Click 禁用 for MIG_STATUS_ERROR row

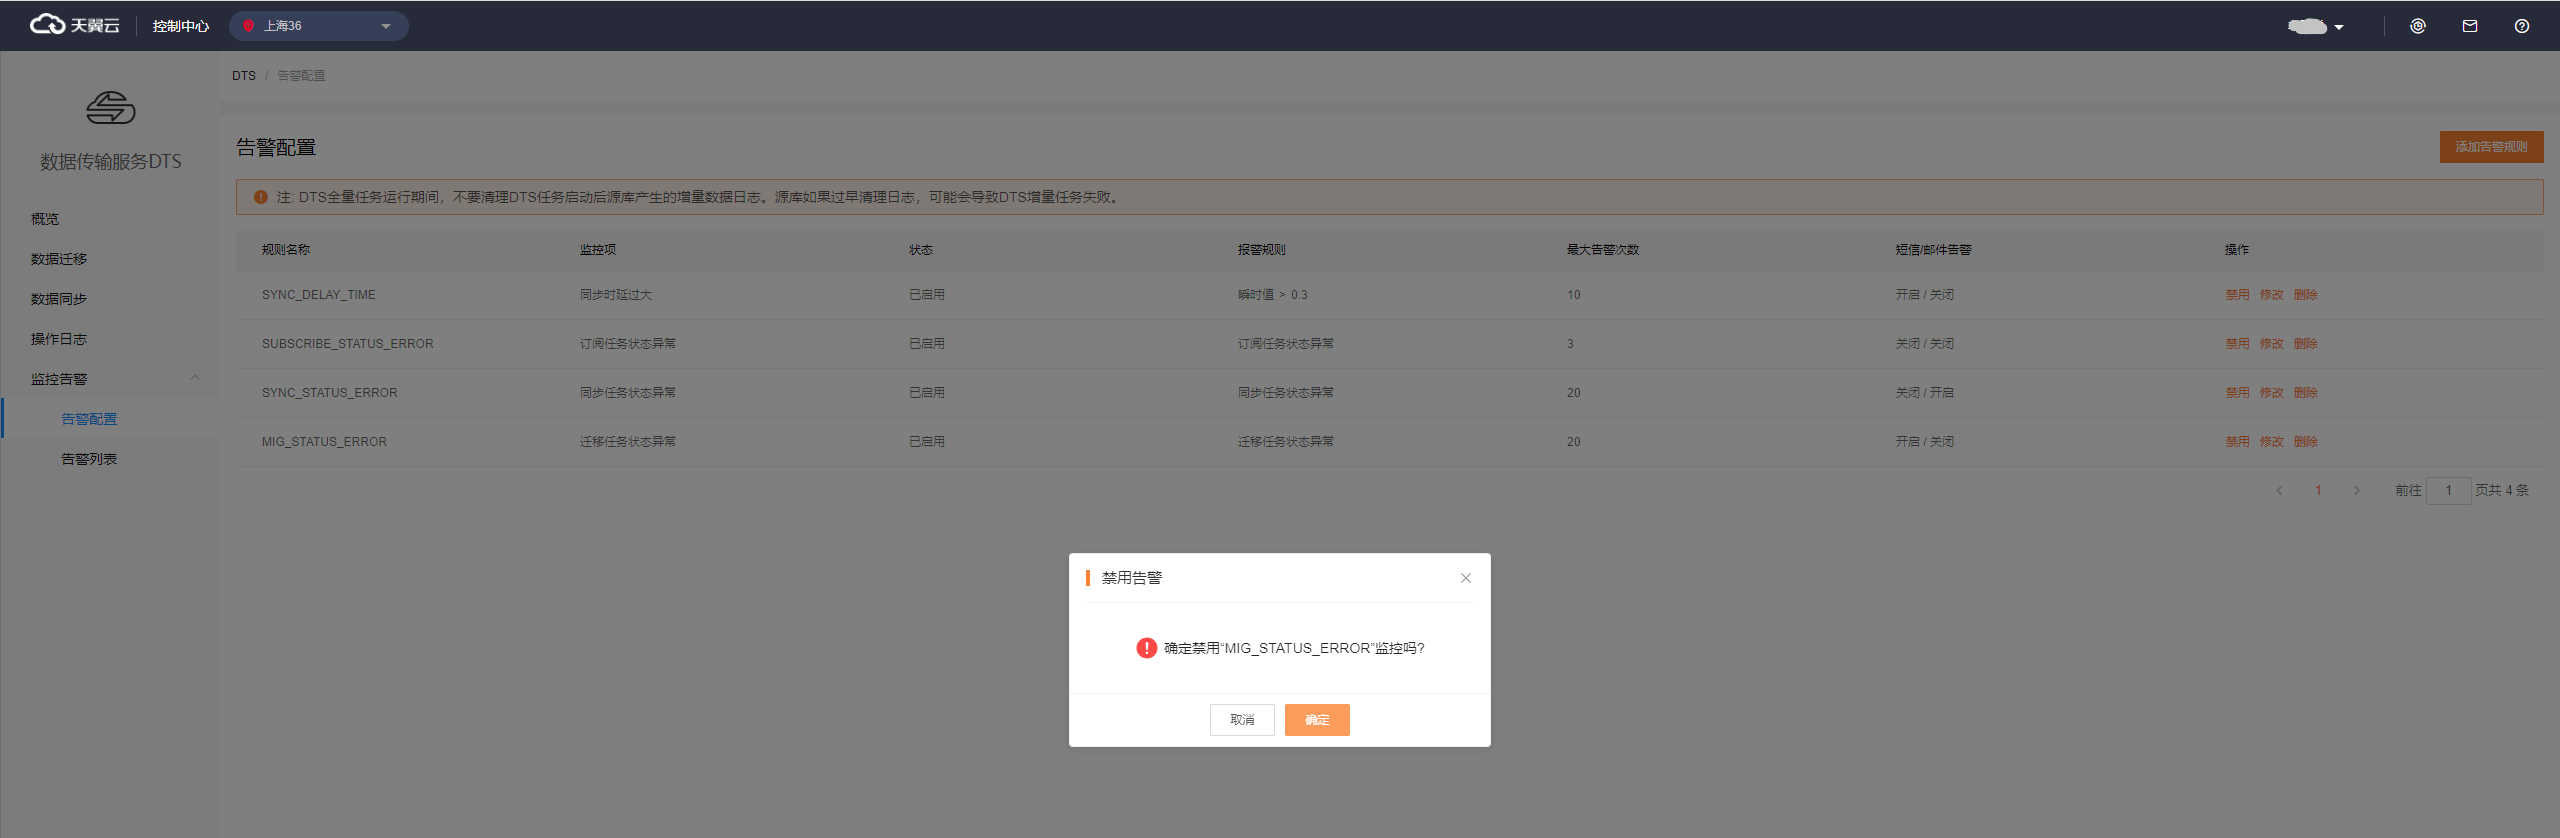click(x=2237, y=442)
